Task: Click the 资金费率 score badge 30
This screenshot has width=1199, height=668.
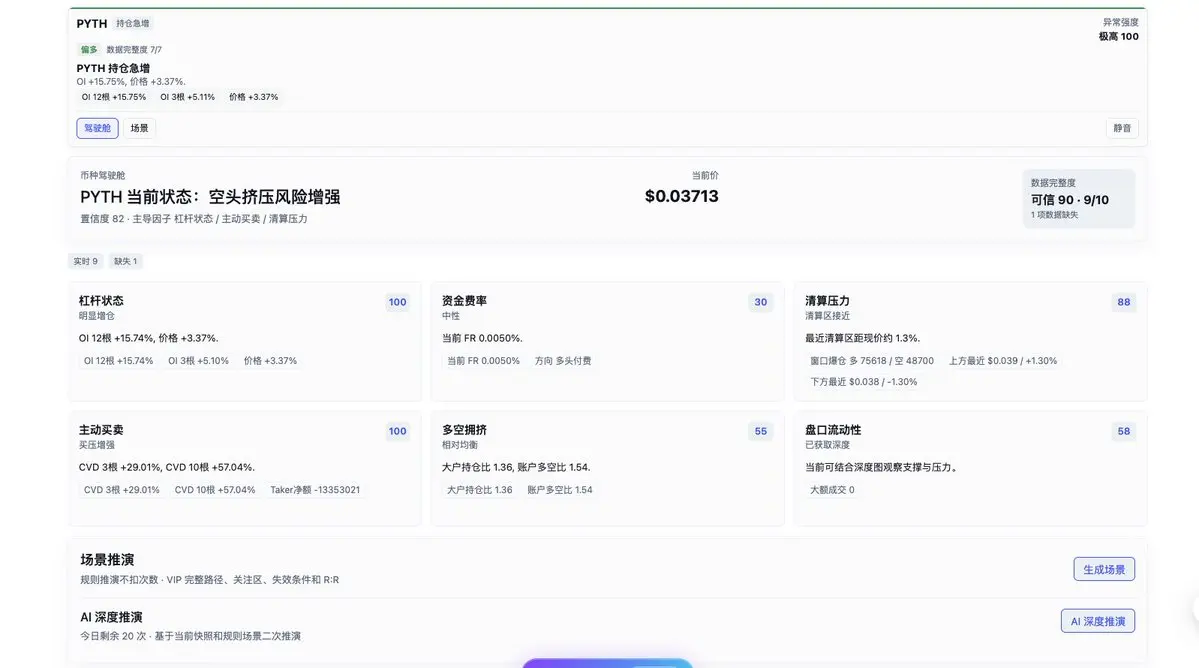Action: click(x=761, y=302)
